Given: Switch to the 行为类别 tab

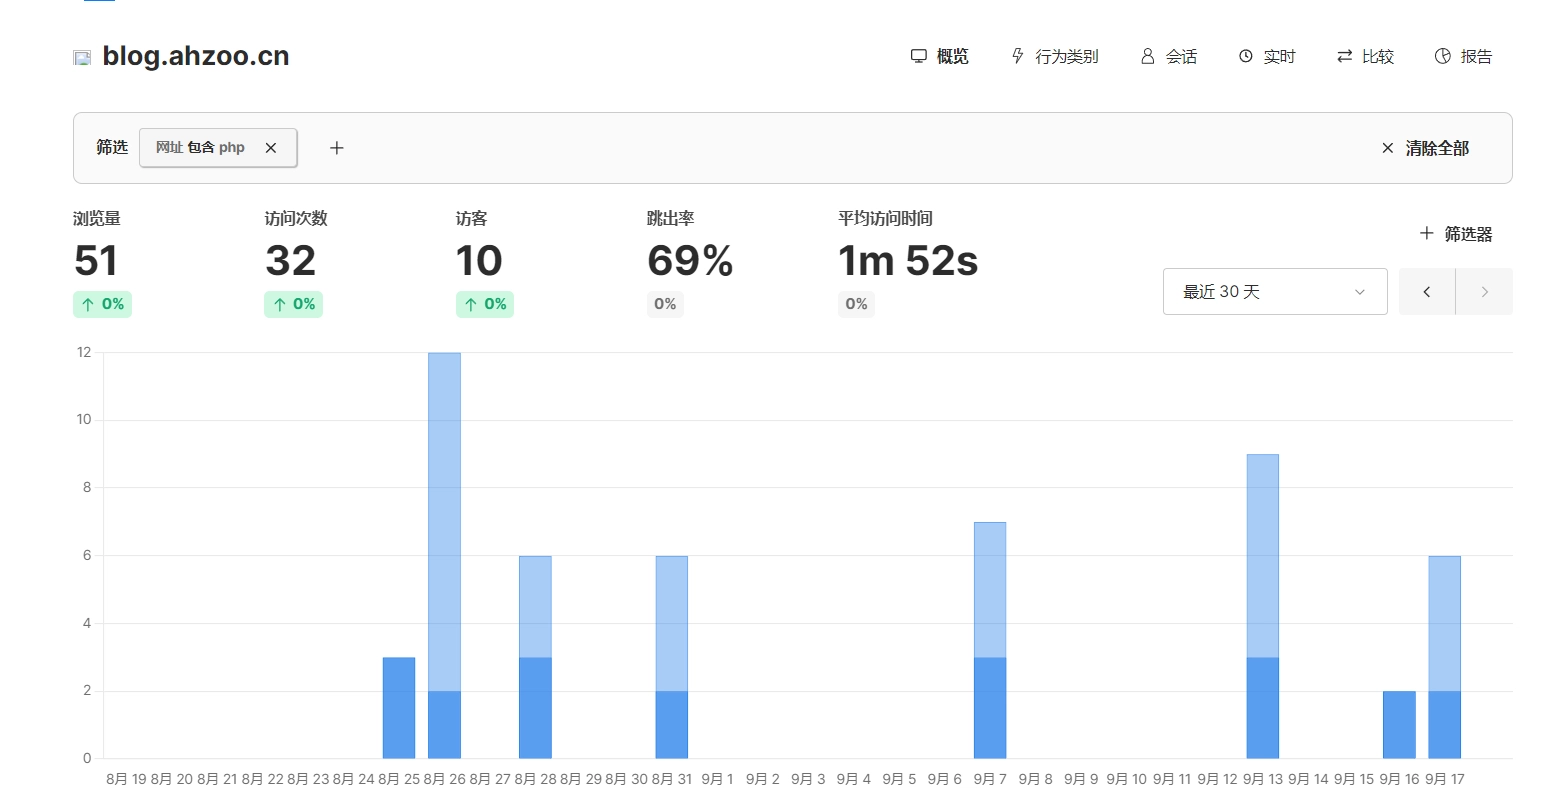Looking at the screenshot, I should click(x=1055, y=57).
